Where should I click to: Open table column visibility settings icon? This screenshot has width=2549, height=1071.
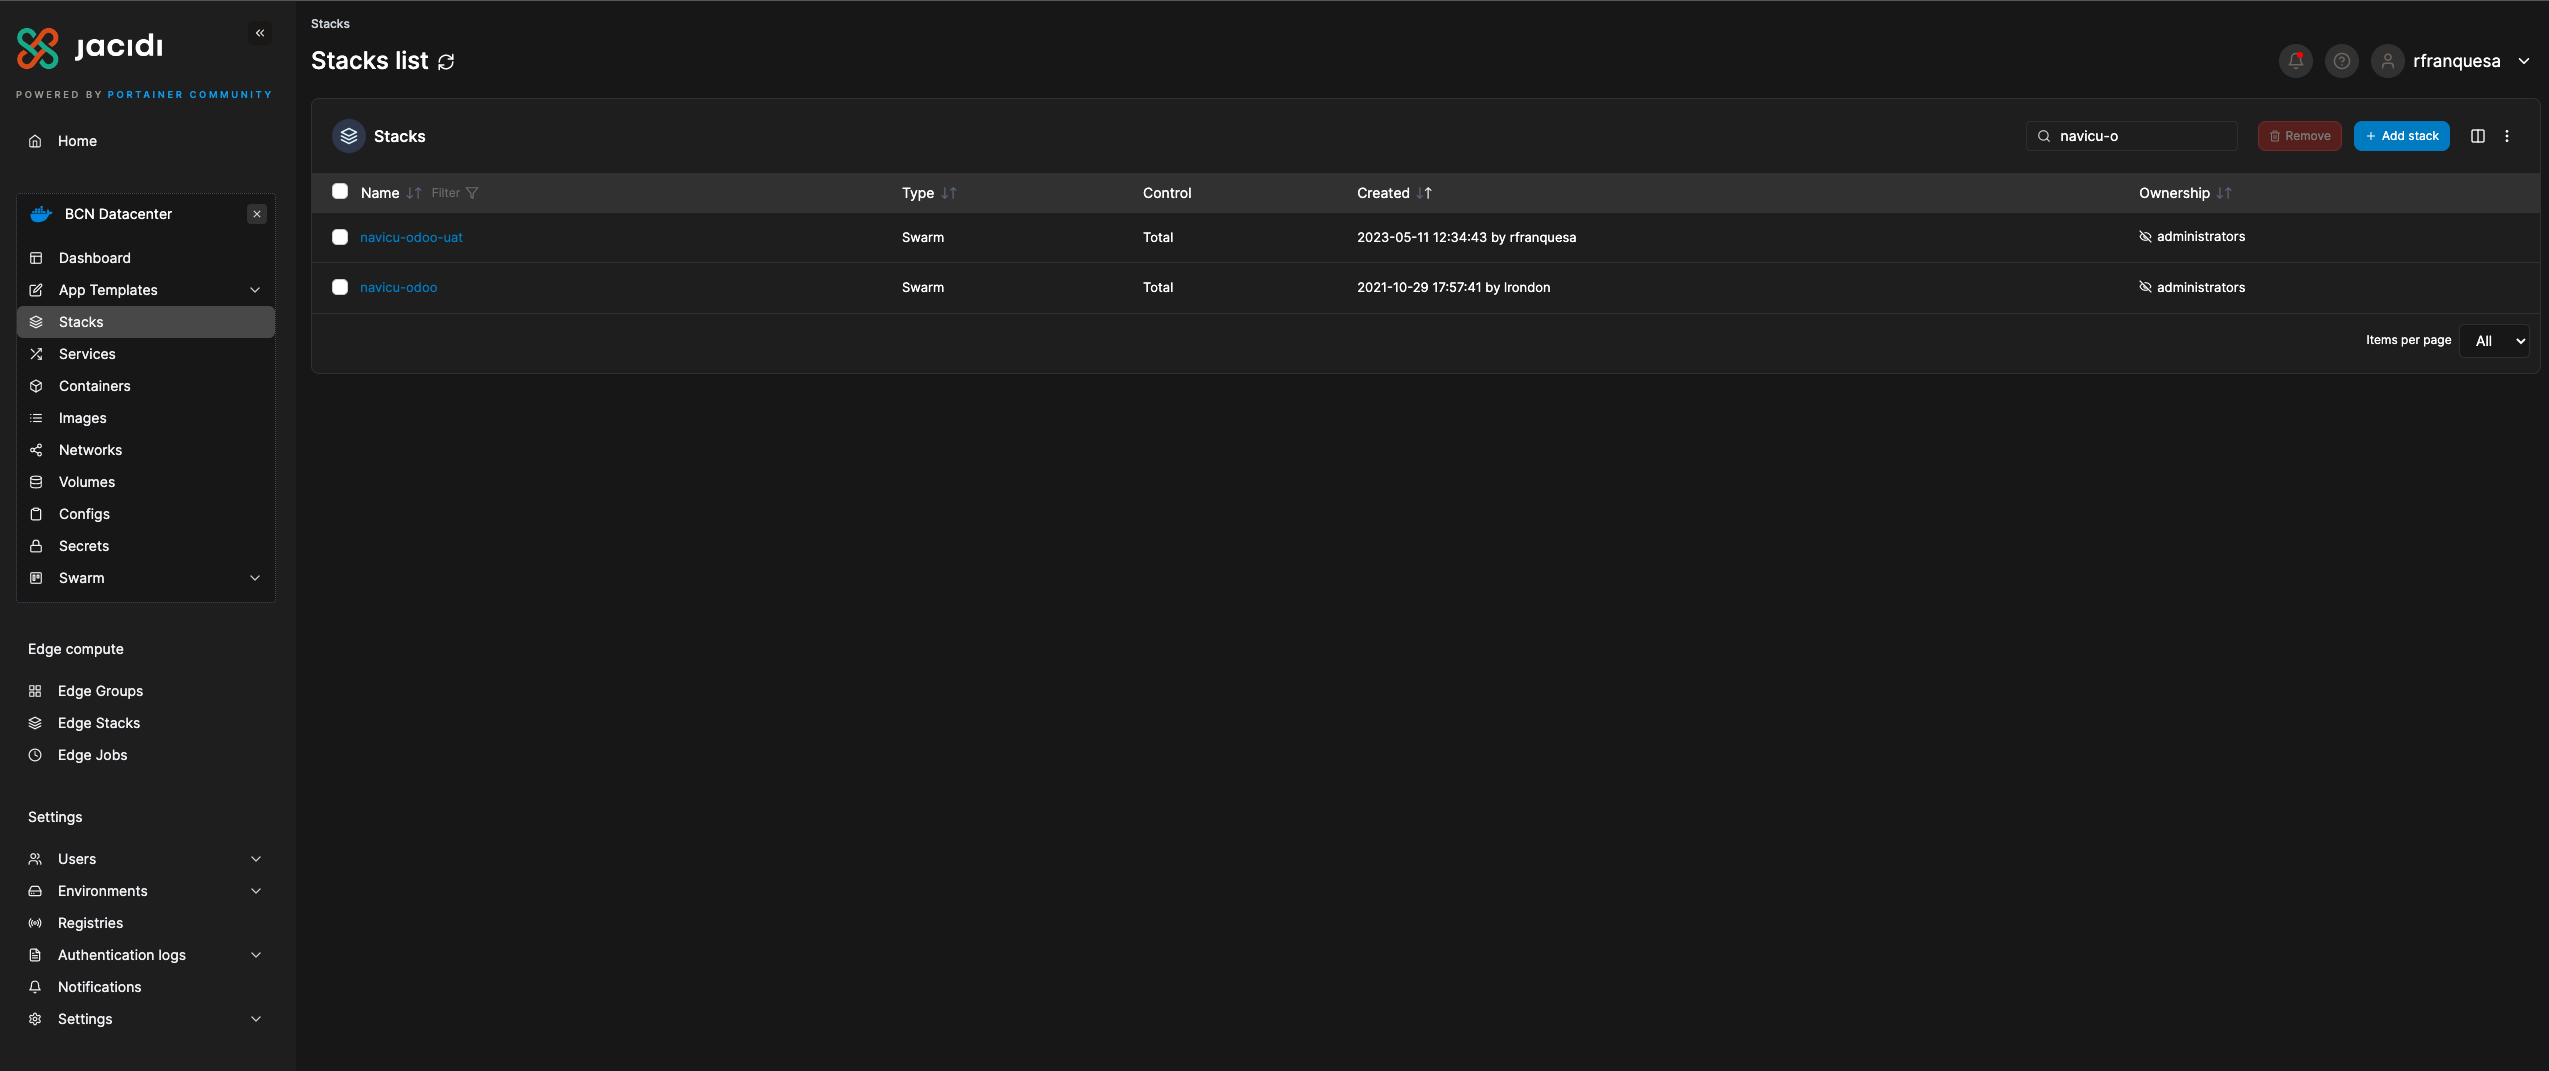[x=2477, y=136]
